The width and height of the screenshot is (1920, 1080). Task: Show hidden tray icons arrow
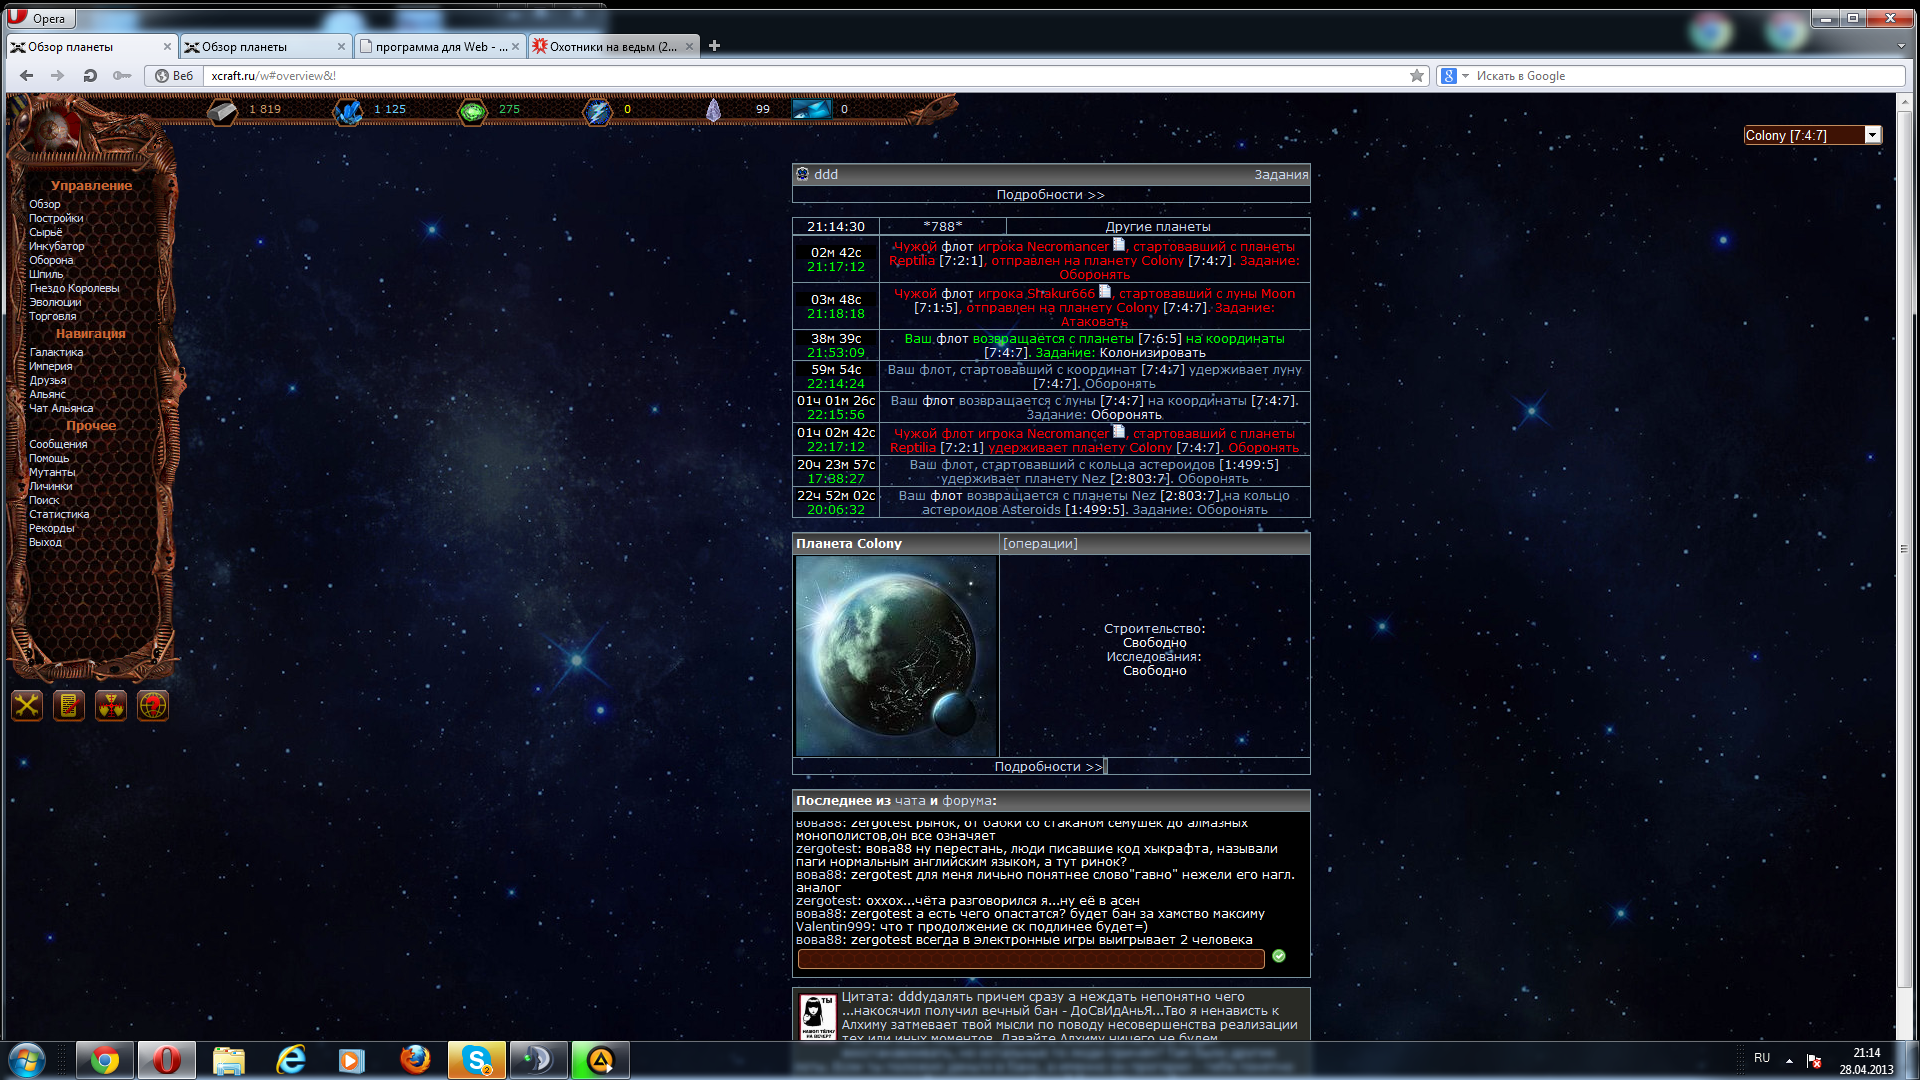coord(1789,1060)
